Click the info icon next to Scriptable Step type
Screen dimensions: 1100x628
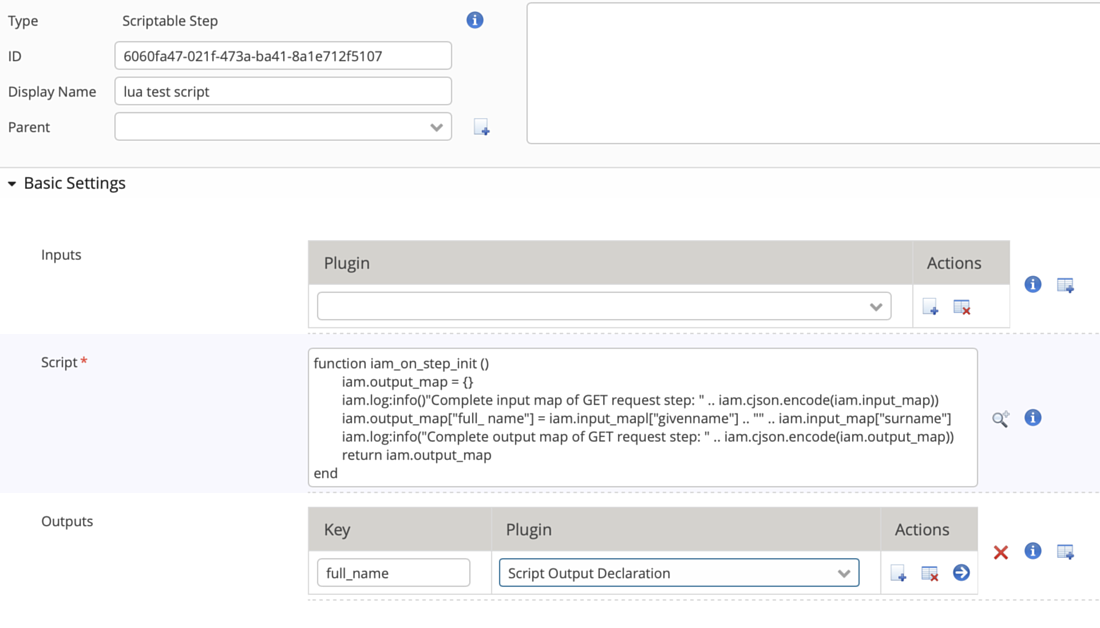pyautogui.click(x=475, y=20)
